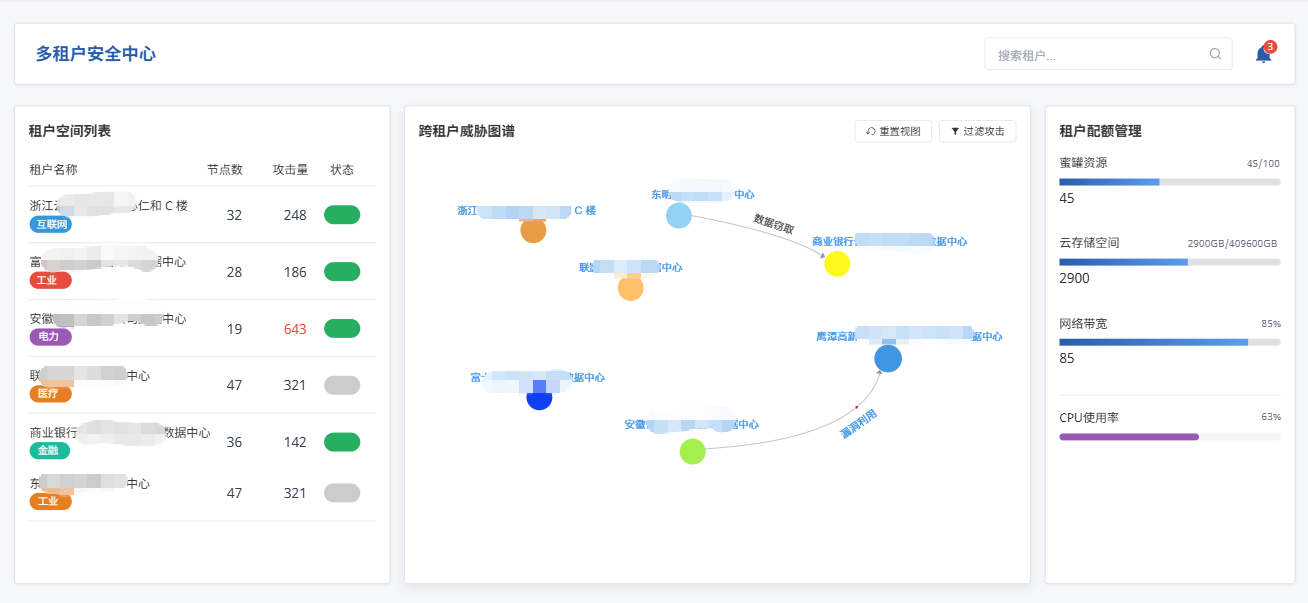This screenshot has height=603, width=1308.
Task: Click the dark blue 富 node in the graph
Action: point(539,398)
